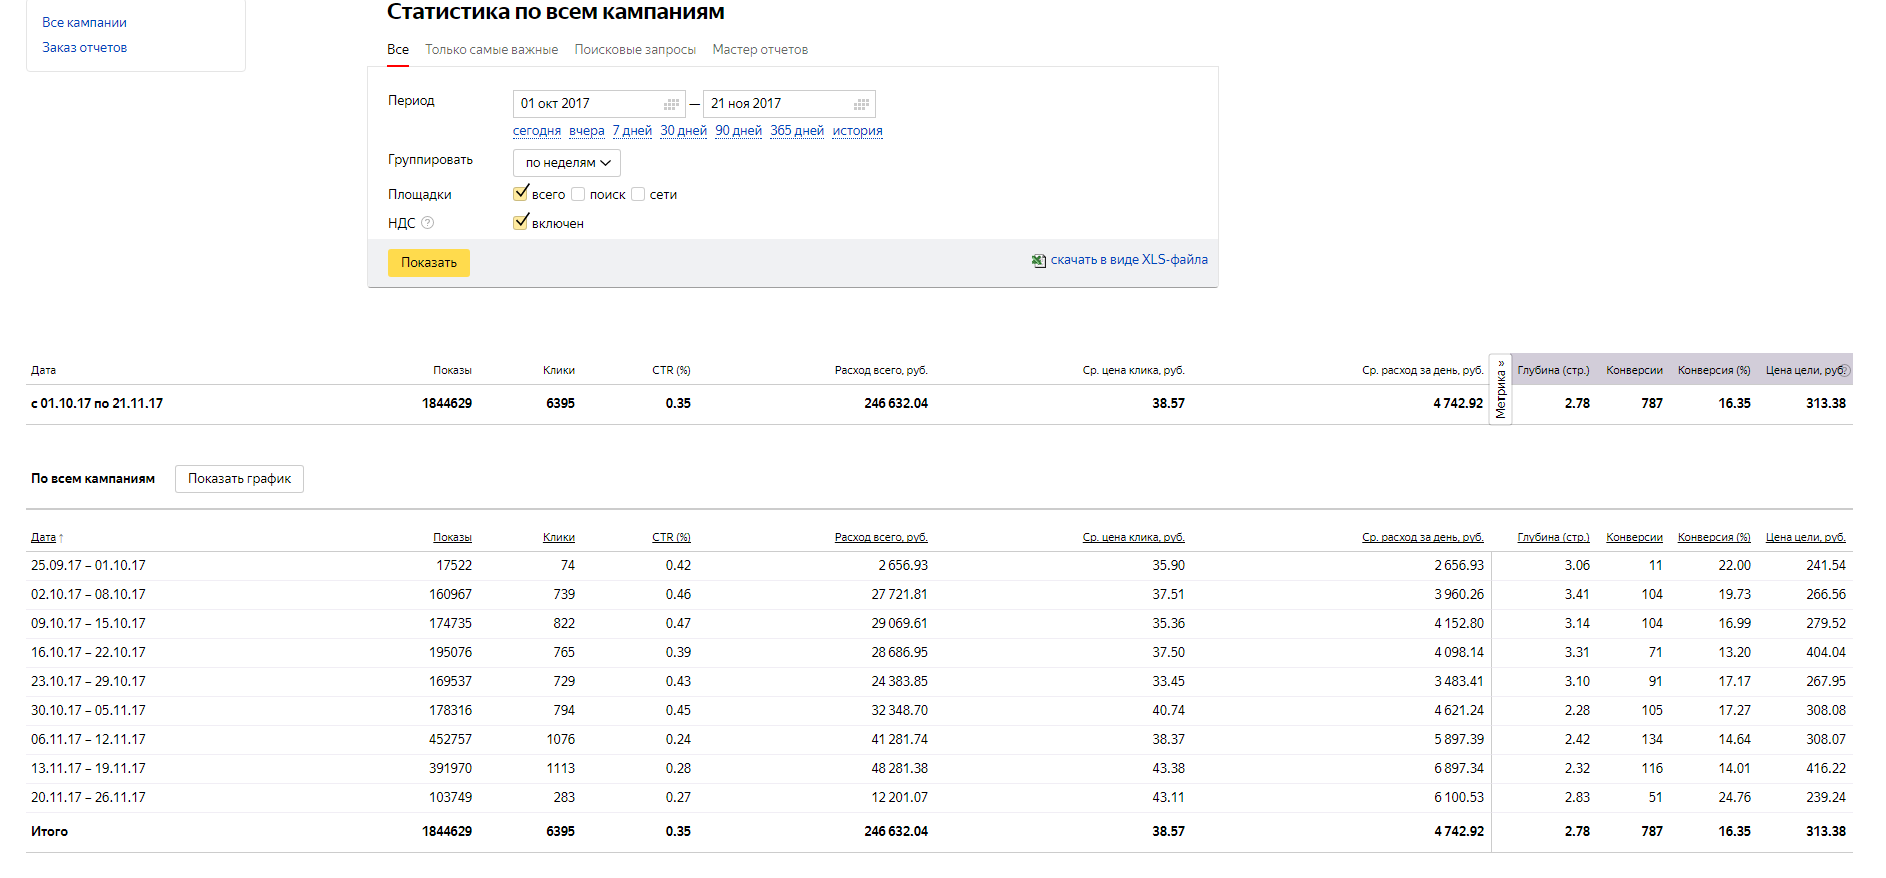
Task: Click 'Статистика по всем кампаниям' heading
Action: [556, 12]
